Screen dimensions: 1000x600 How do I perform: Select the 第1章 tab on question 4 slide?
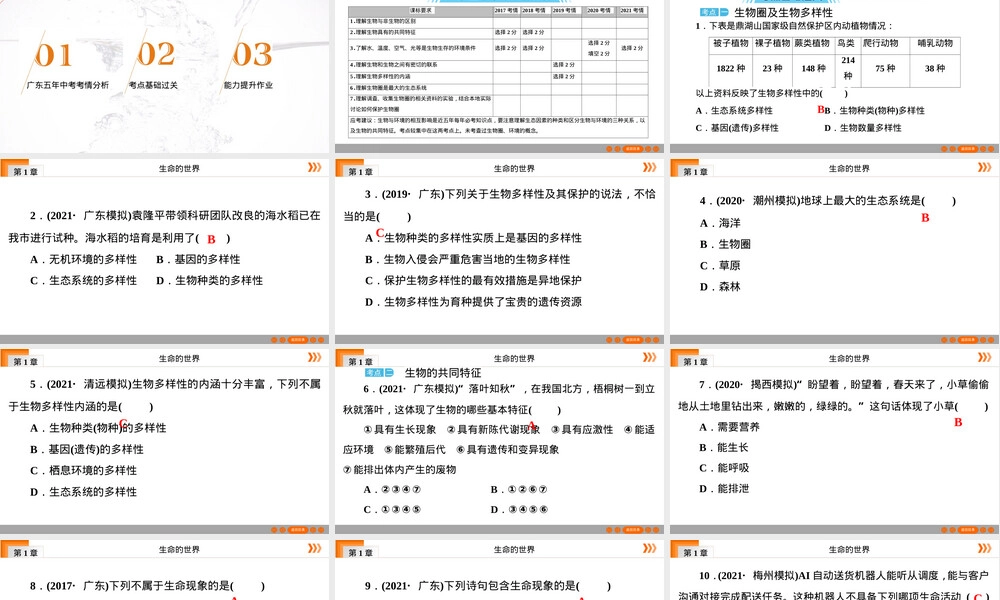695,172
